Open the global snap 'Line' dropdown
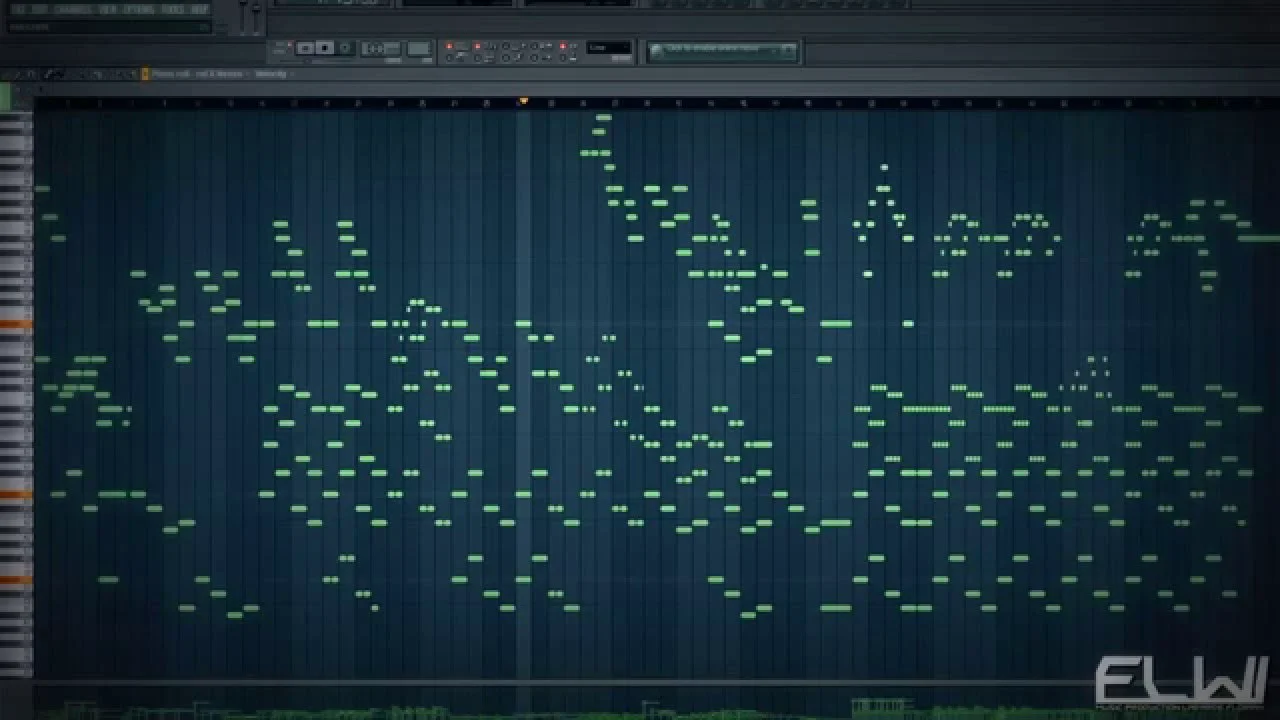The width and height of the screenshot is (1280, 720). (608, 48)
